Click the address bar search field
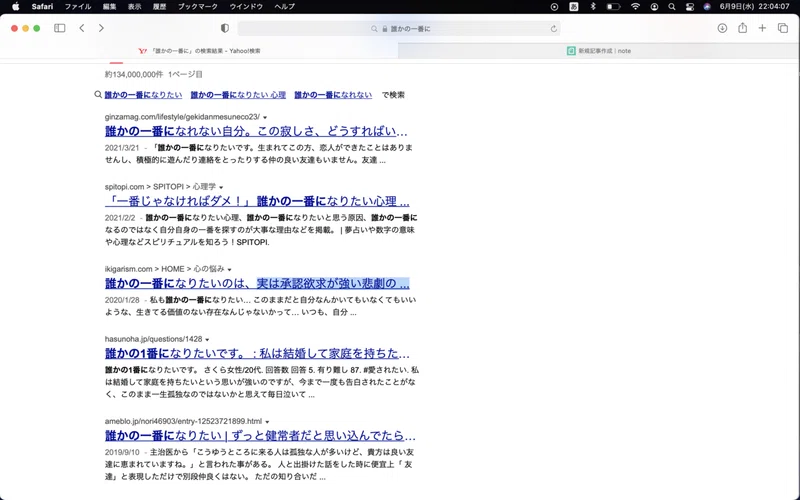800x500 pixels. [399, 29]
